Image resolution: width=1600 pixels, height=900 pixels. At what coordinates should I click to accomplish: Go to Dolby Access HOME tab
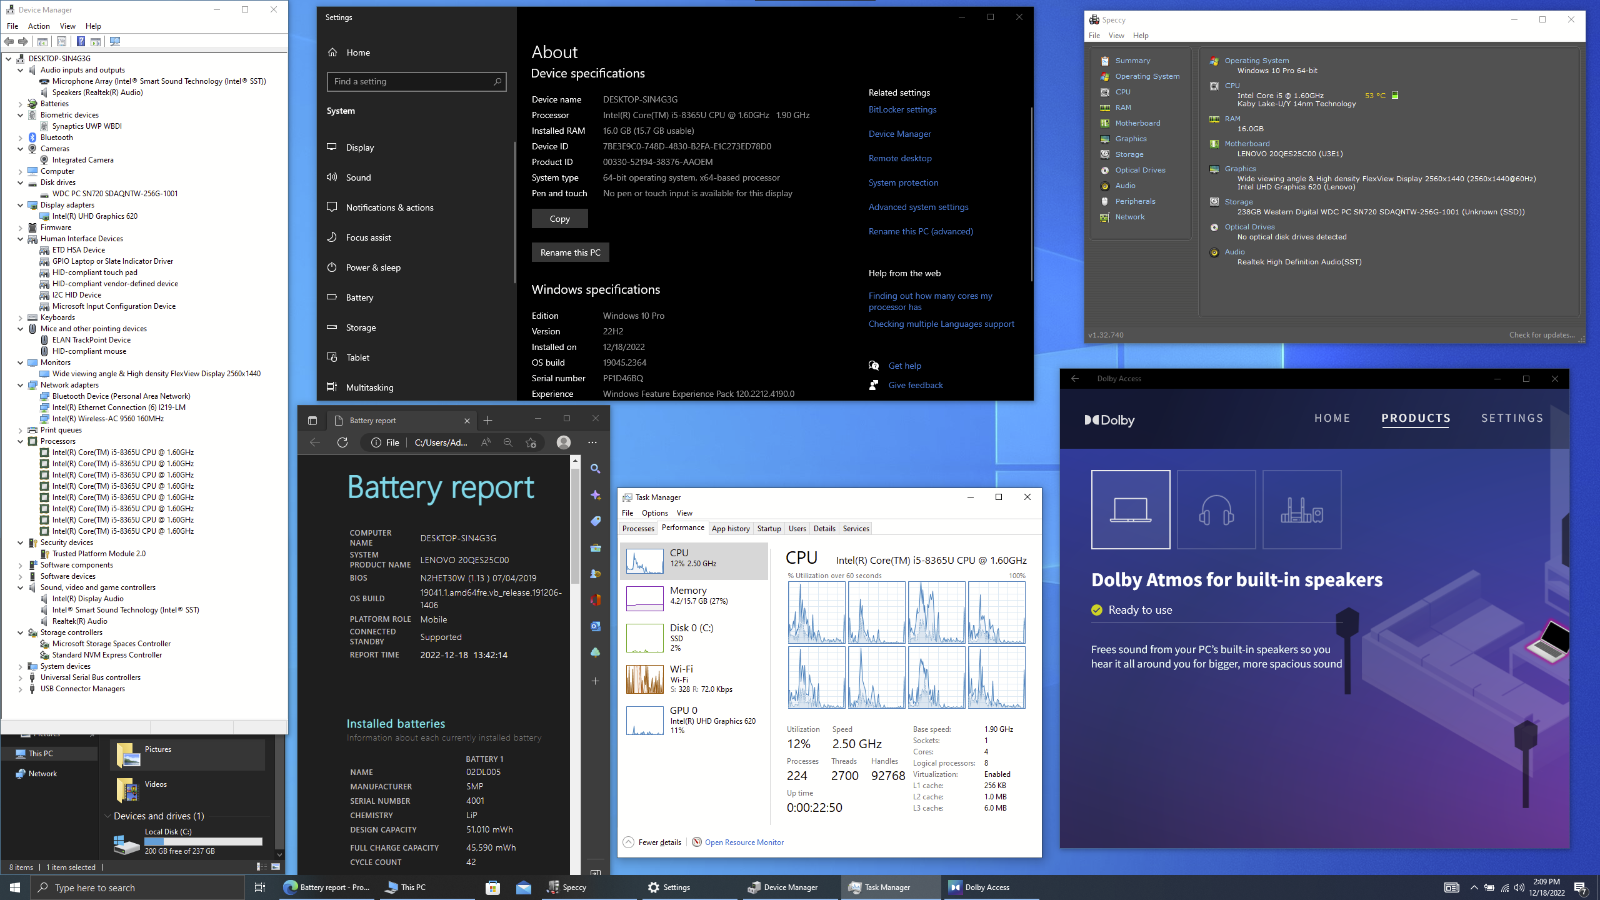click(x=1332, y=418)
